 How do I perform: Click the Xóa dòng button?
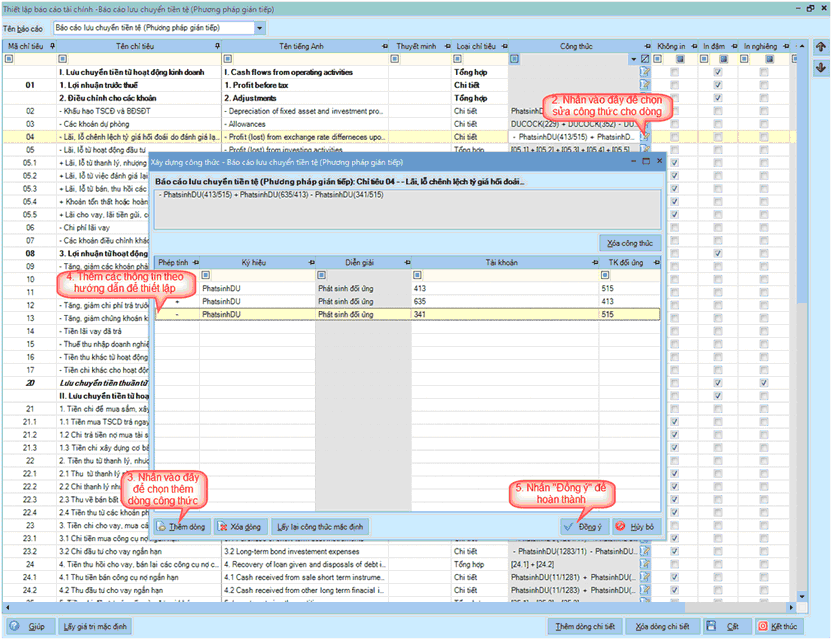tap(241, 527)
